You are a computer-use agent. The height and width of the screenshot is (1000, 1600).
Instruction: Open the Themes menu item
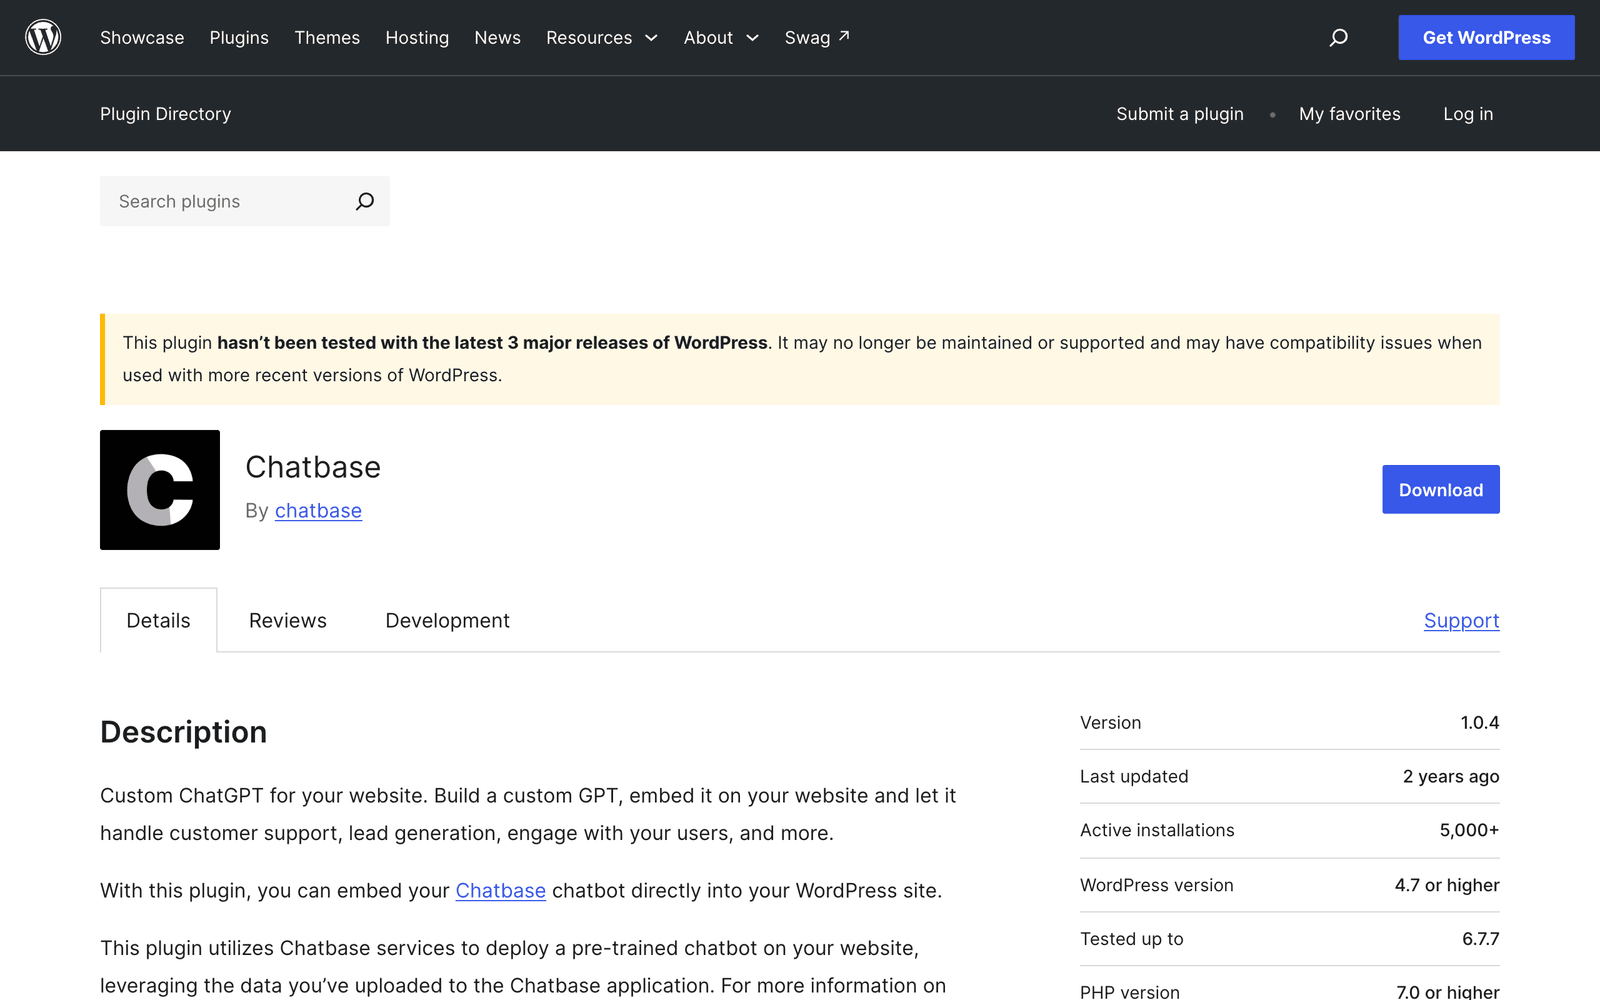click(x=327, y=37)
